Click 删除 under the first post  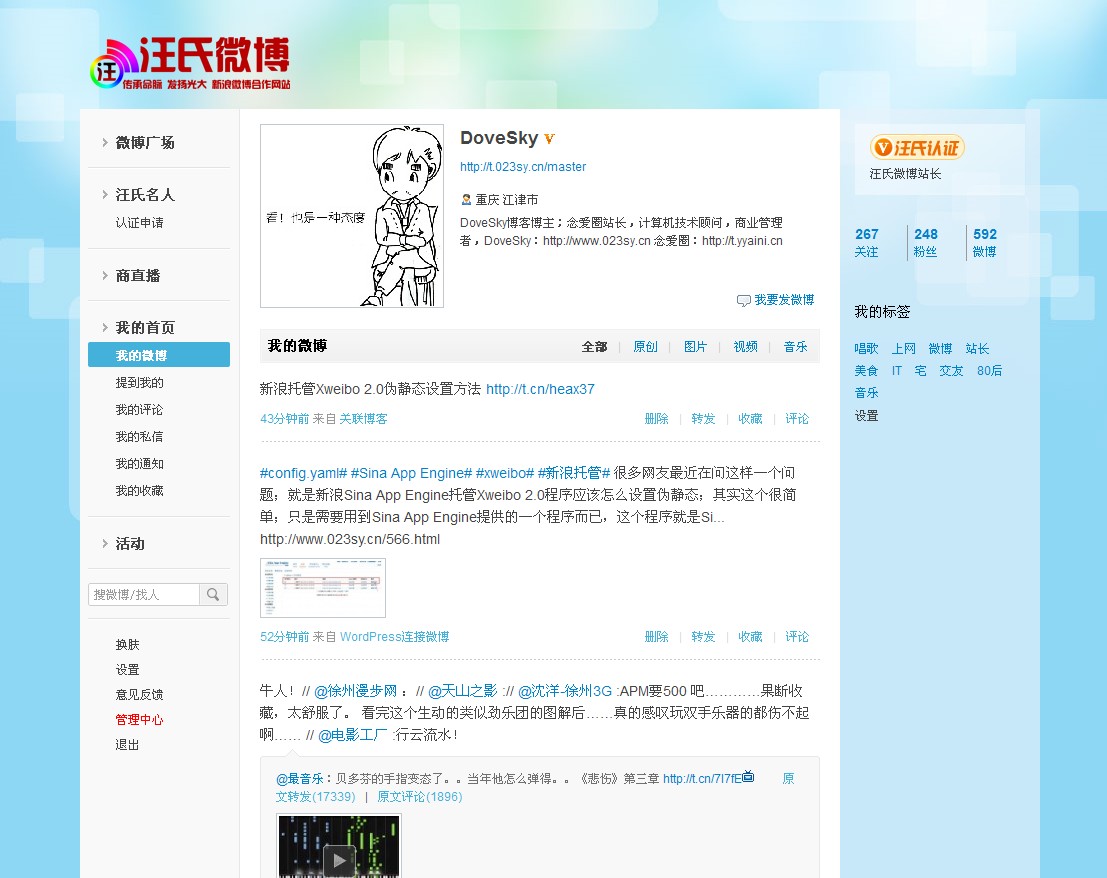tap(656, 418)
